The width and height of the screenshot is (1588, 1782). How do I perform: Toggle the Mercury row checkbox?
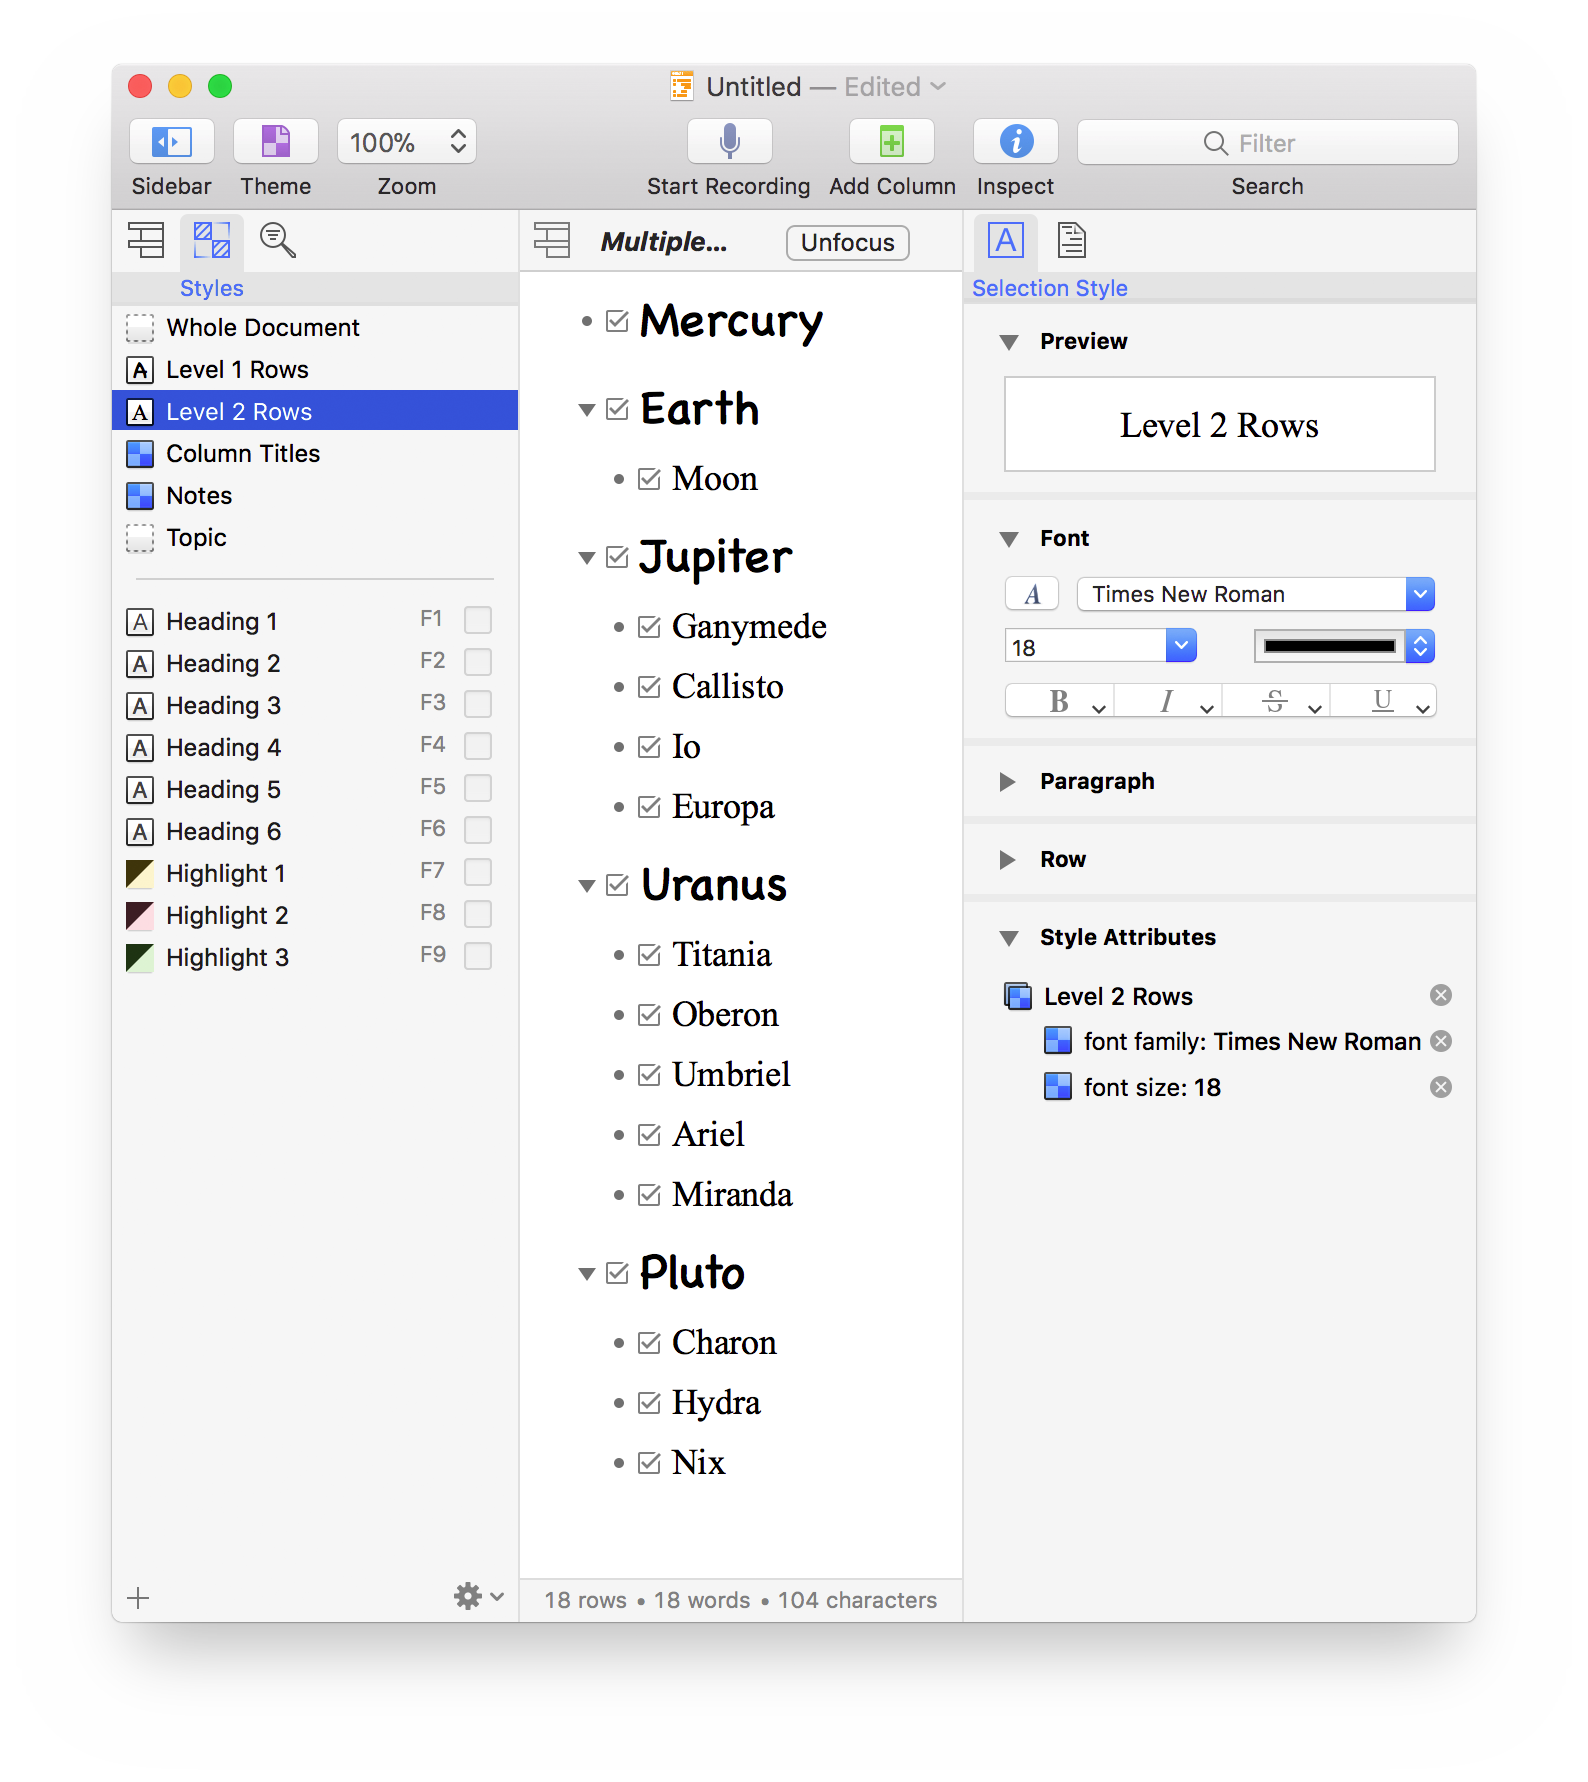618,321
